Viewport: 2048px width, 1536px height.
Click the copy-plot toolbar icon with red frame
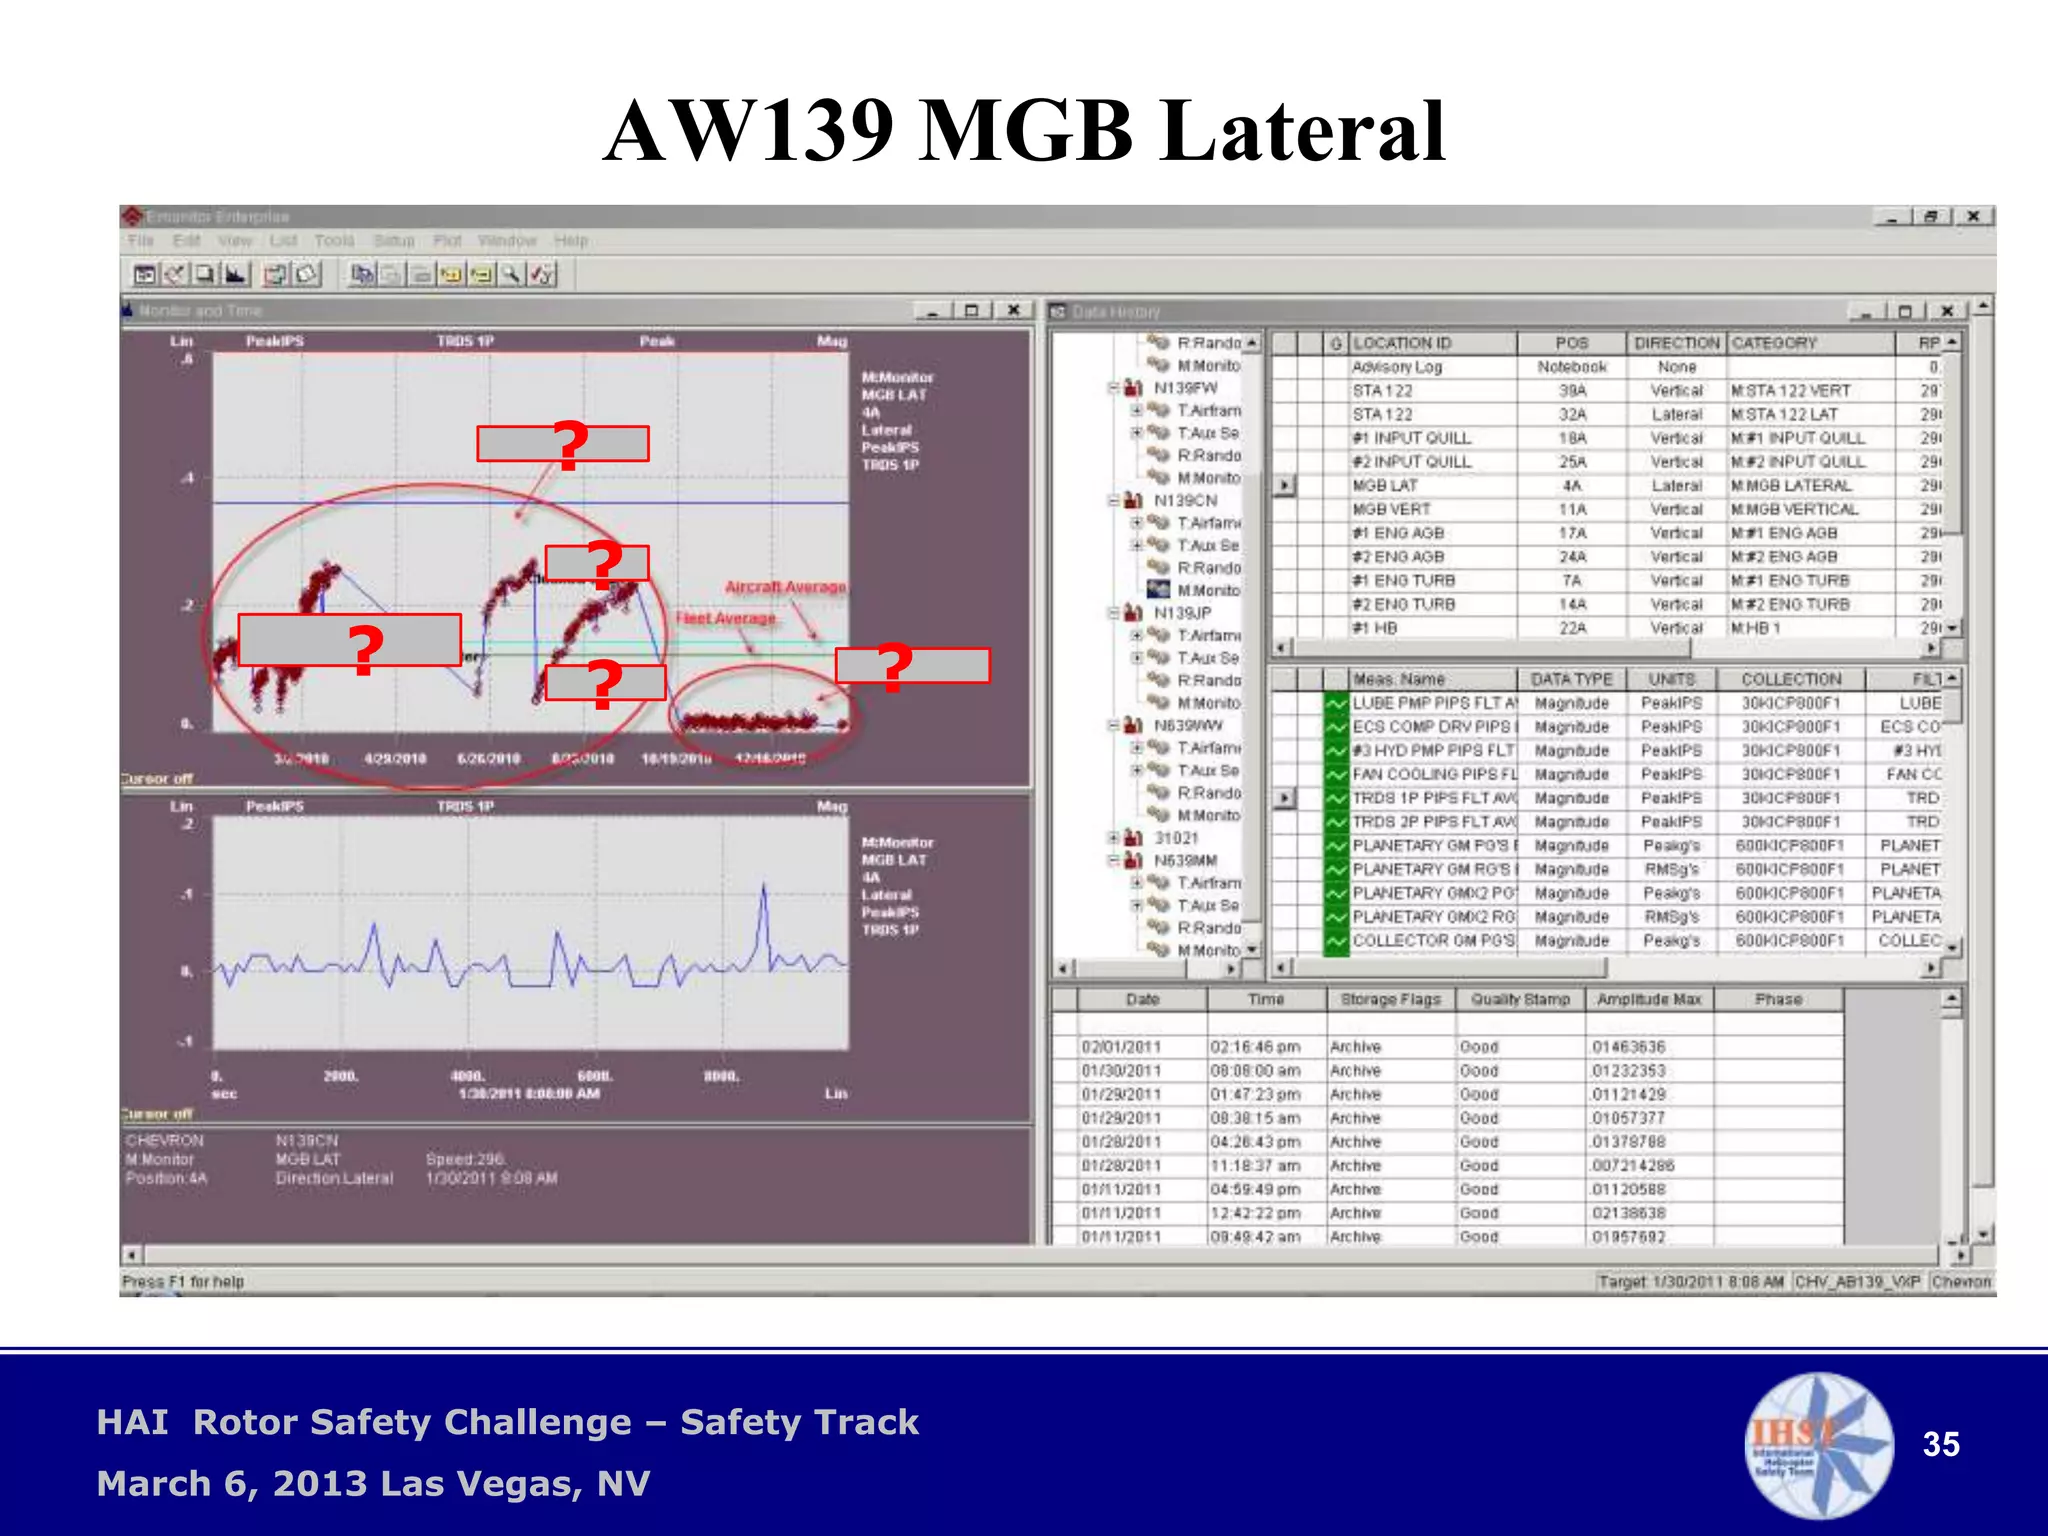[x=276, y=274]
